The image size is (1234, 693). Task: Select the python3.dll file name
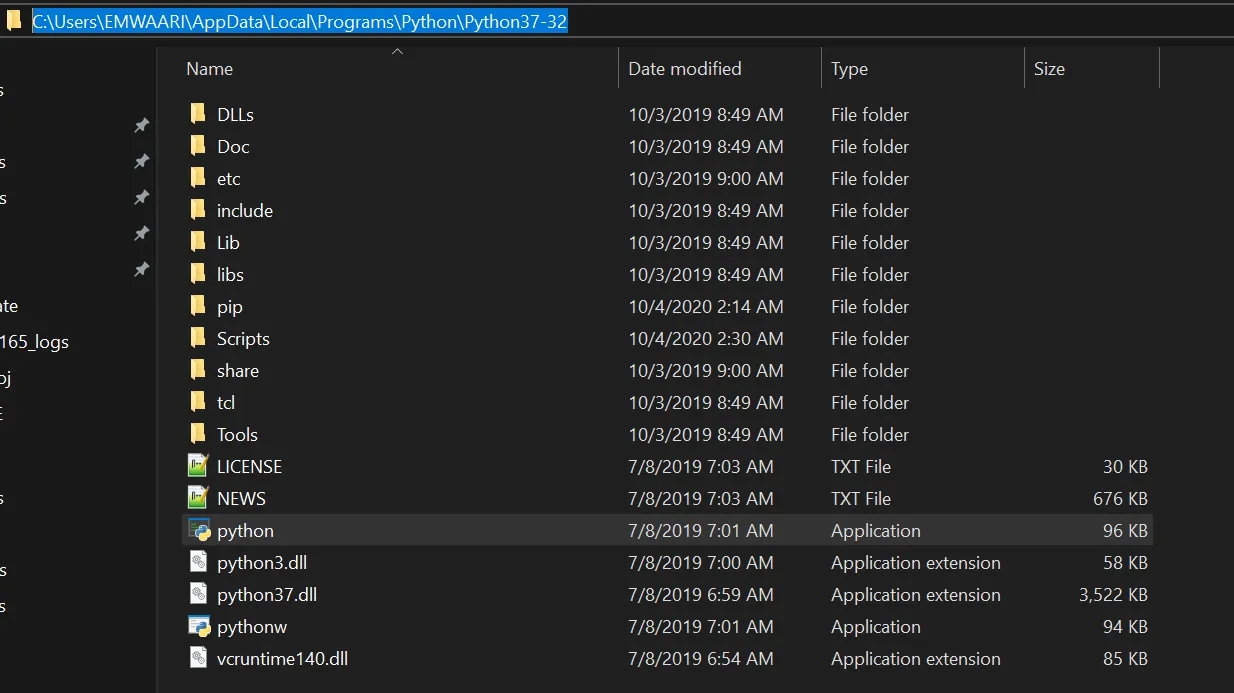(262, 563)
